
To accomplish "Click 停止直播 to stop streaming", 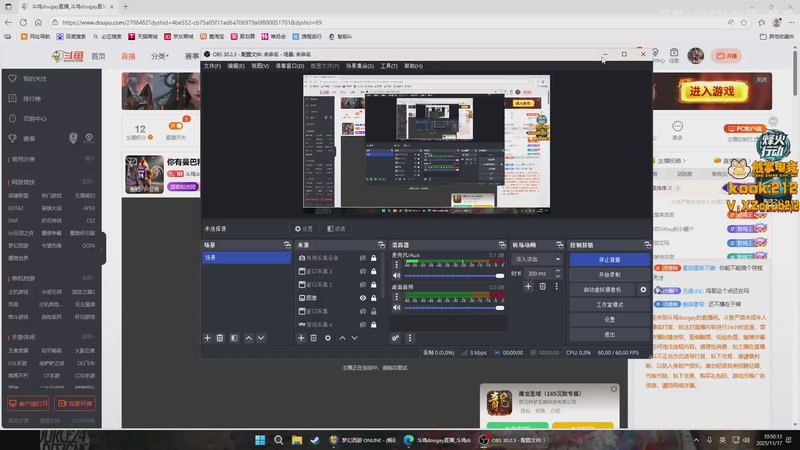I will tap(610, 260).
